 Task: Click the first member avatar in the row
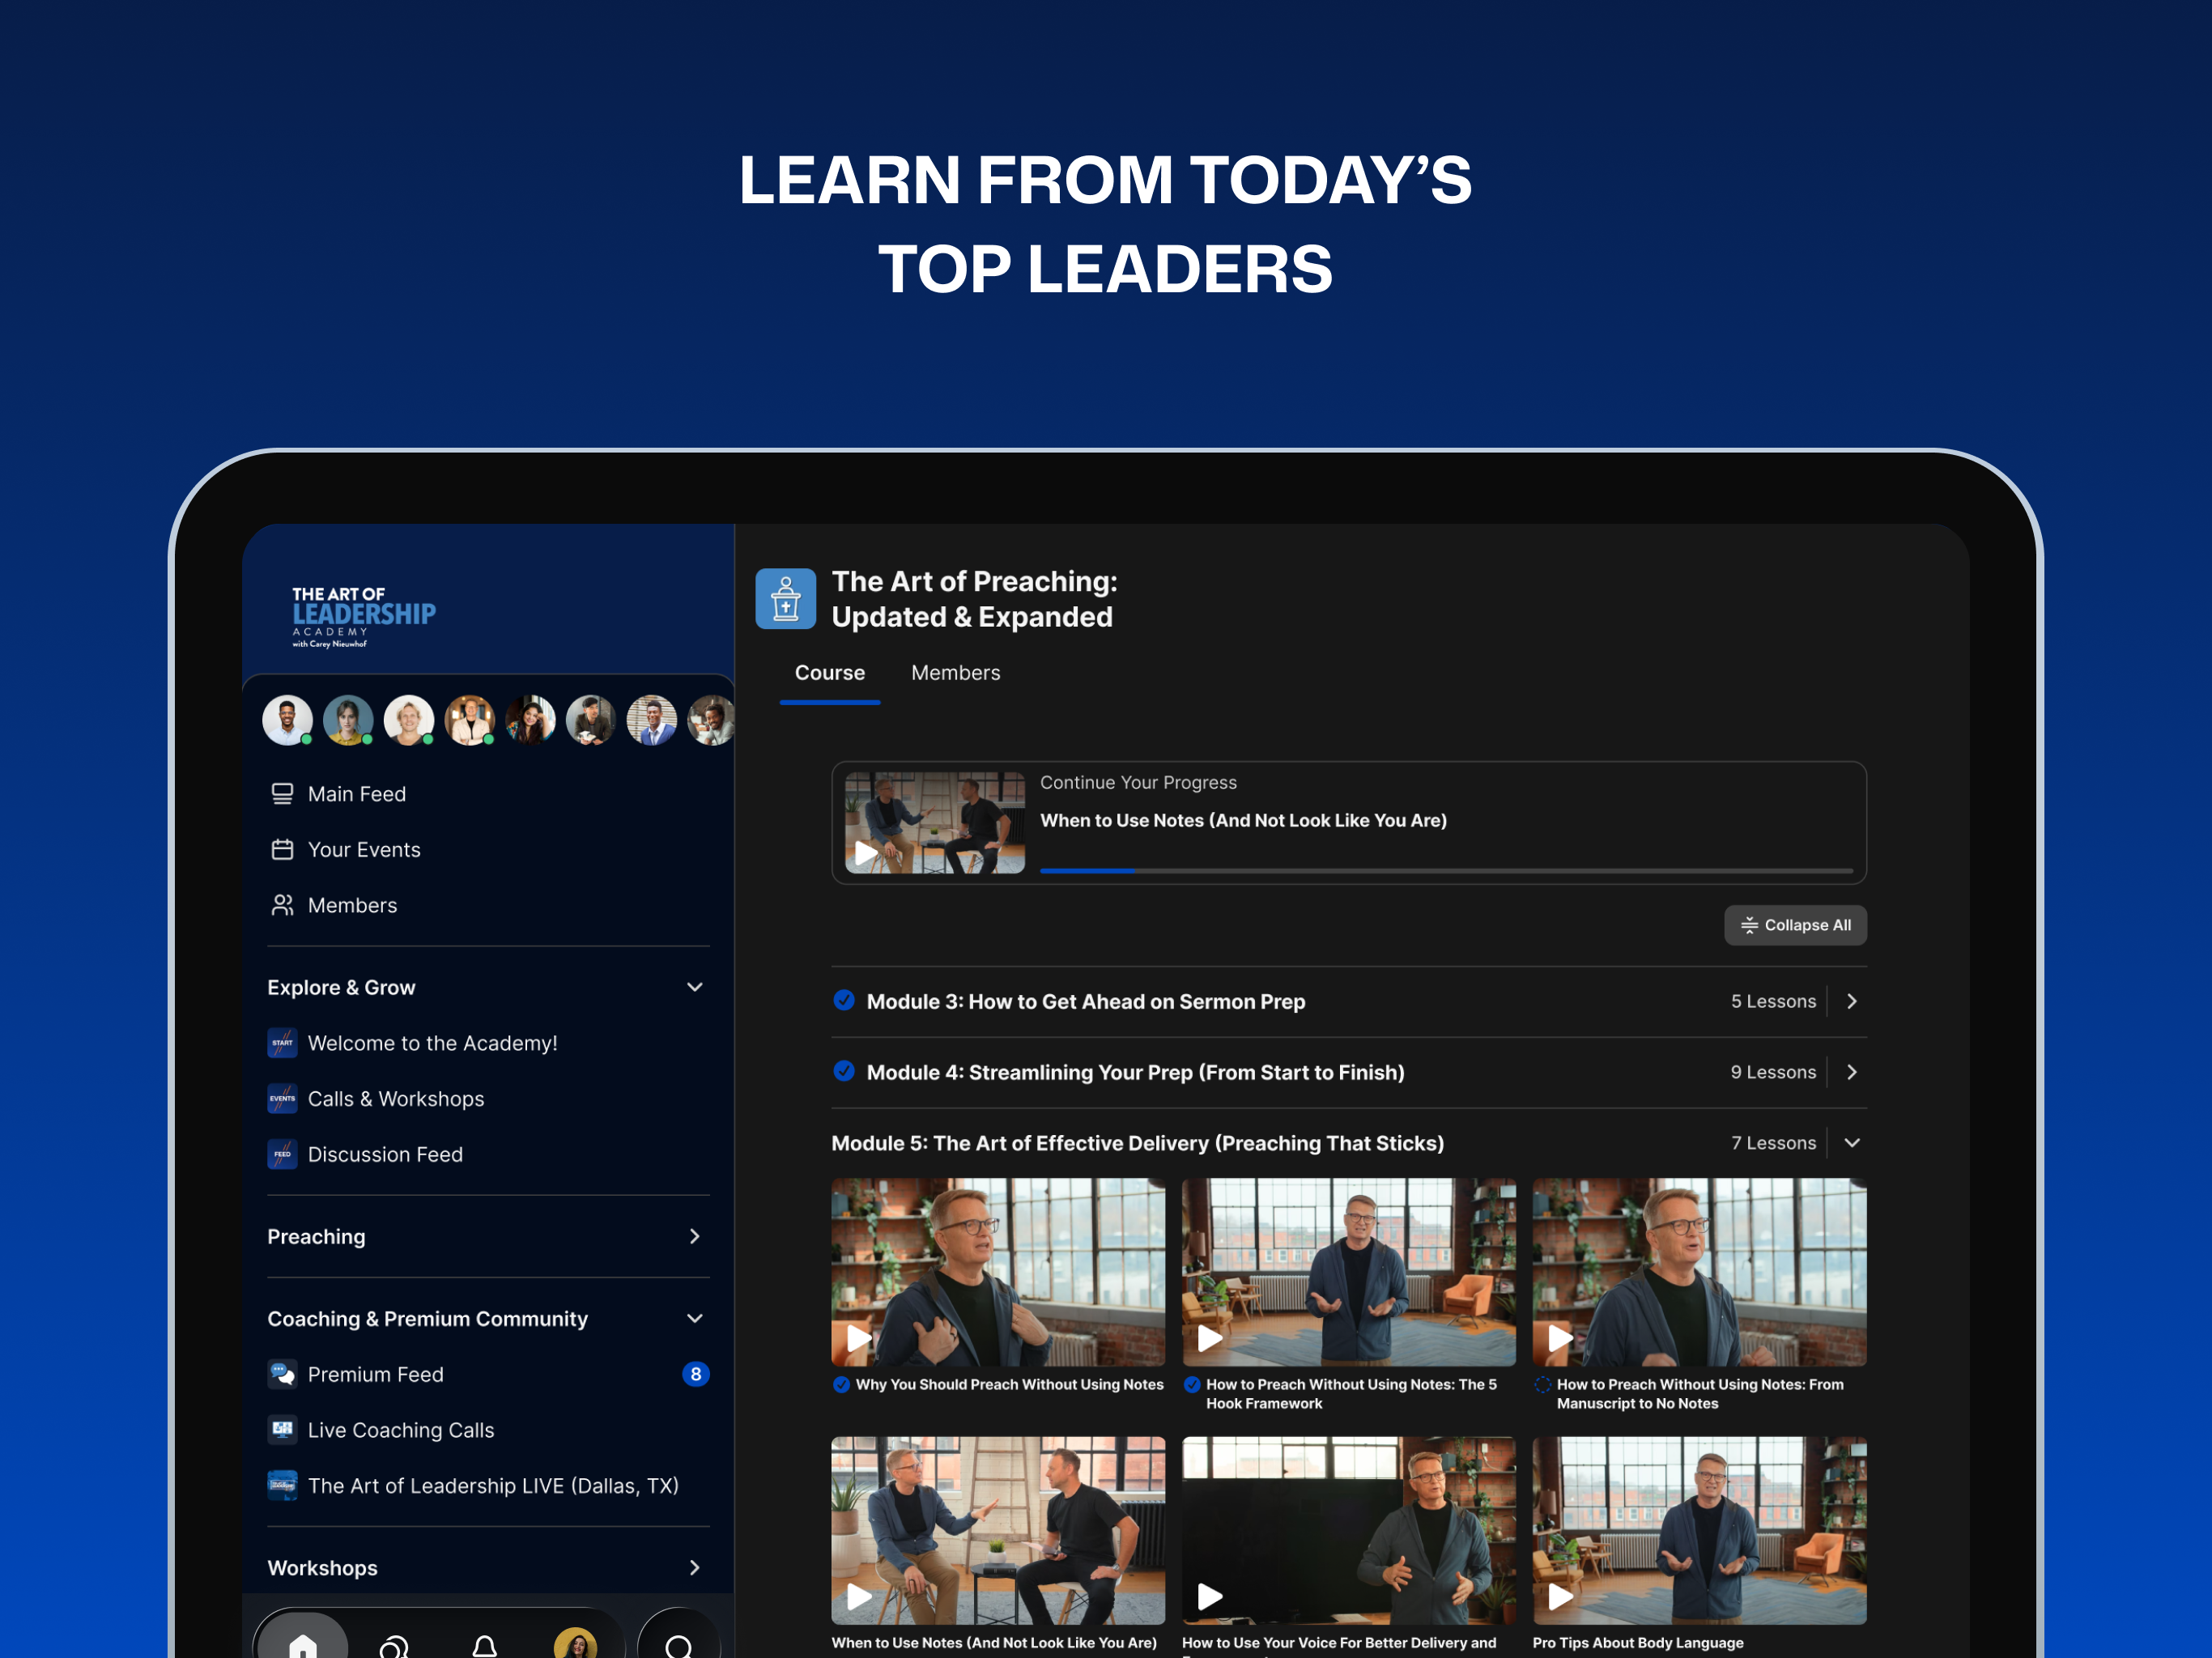287,720
